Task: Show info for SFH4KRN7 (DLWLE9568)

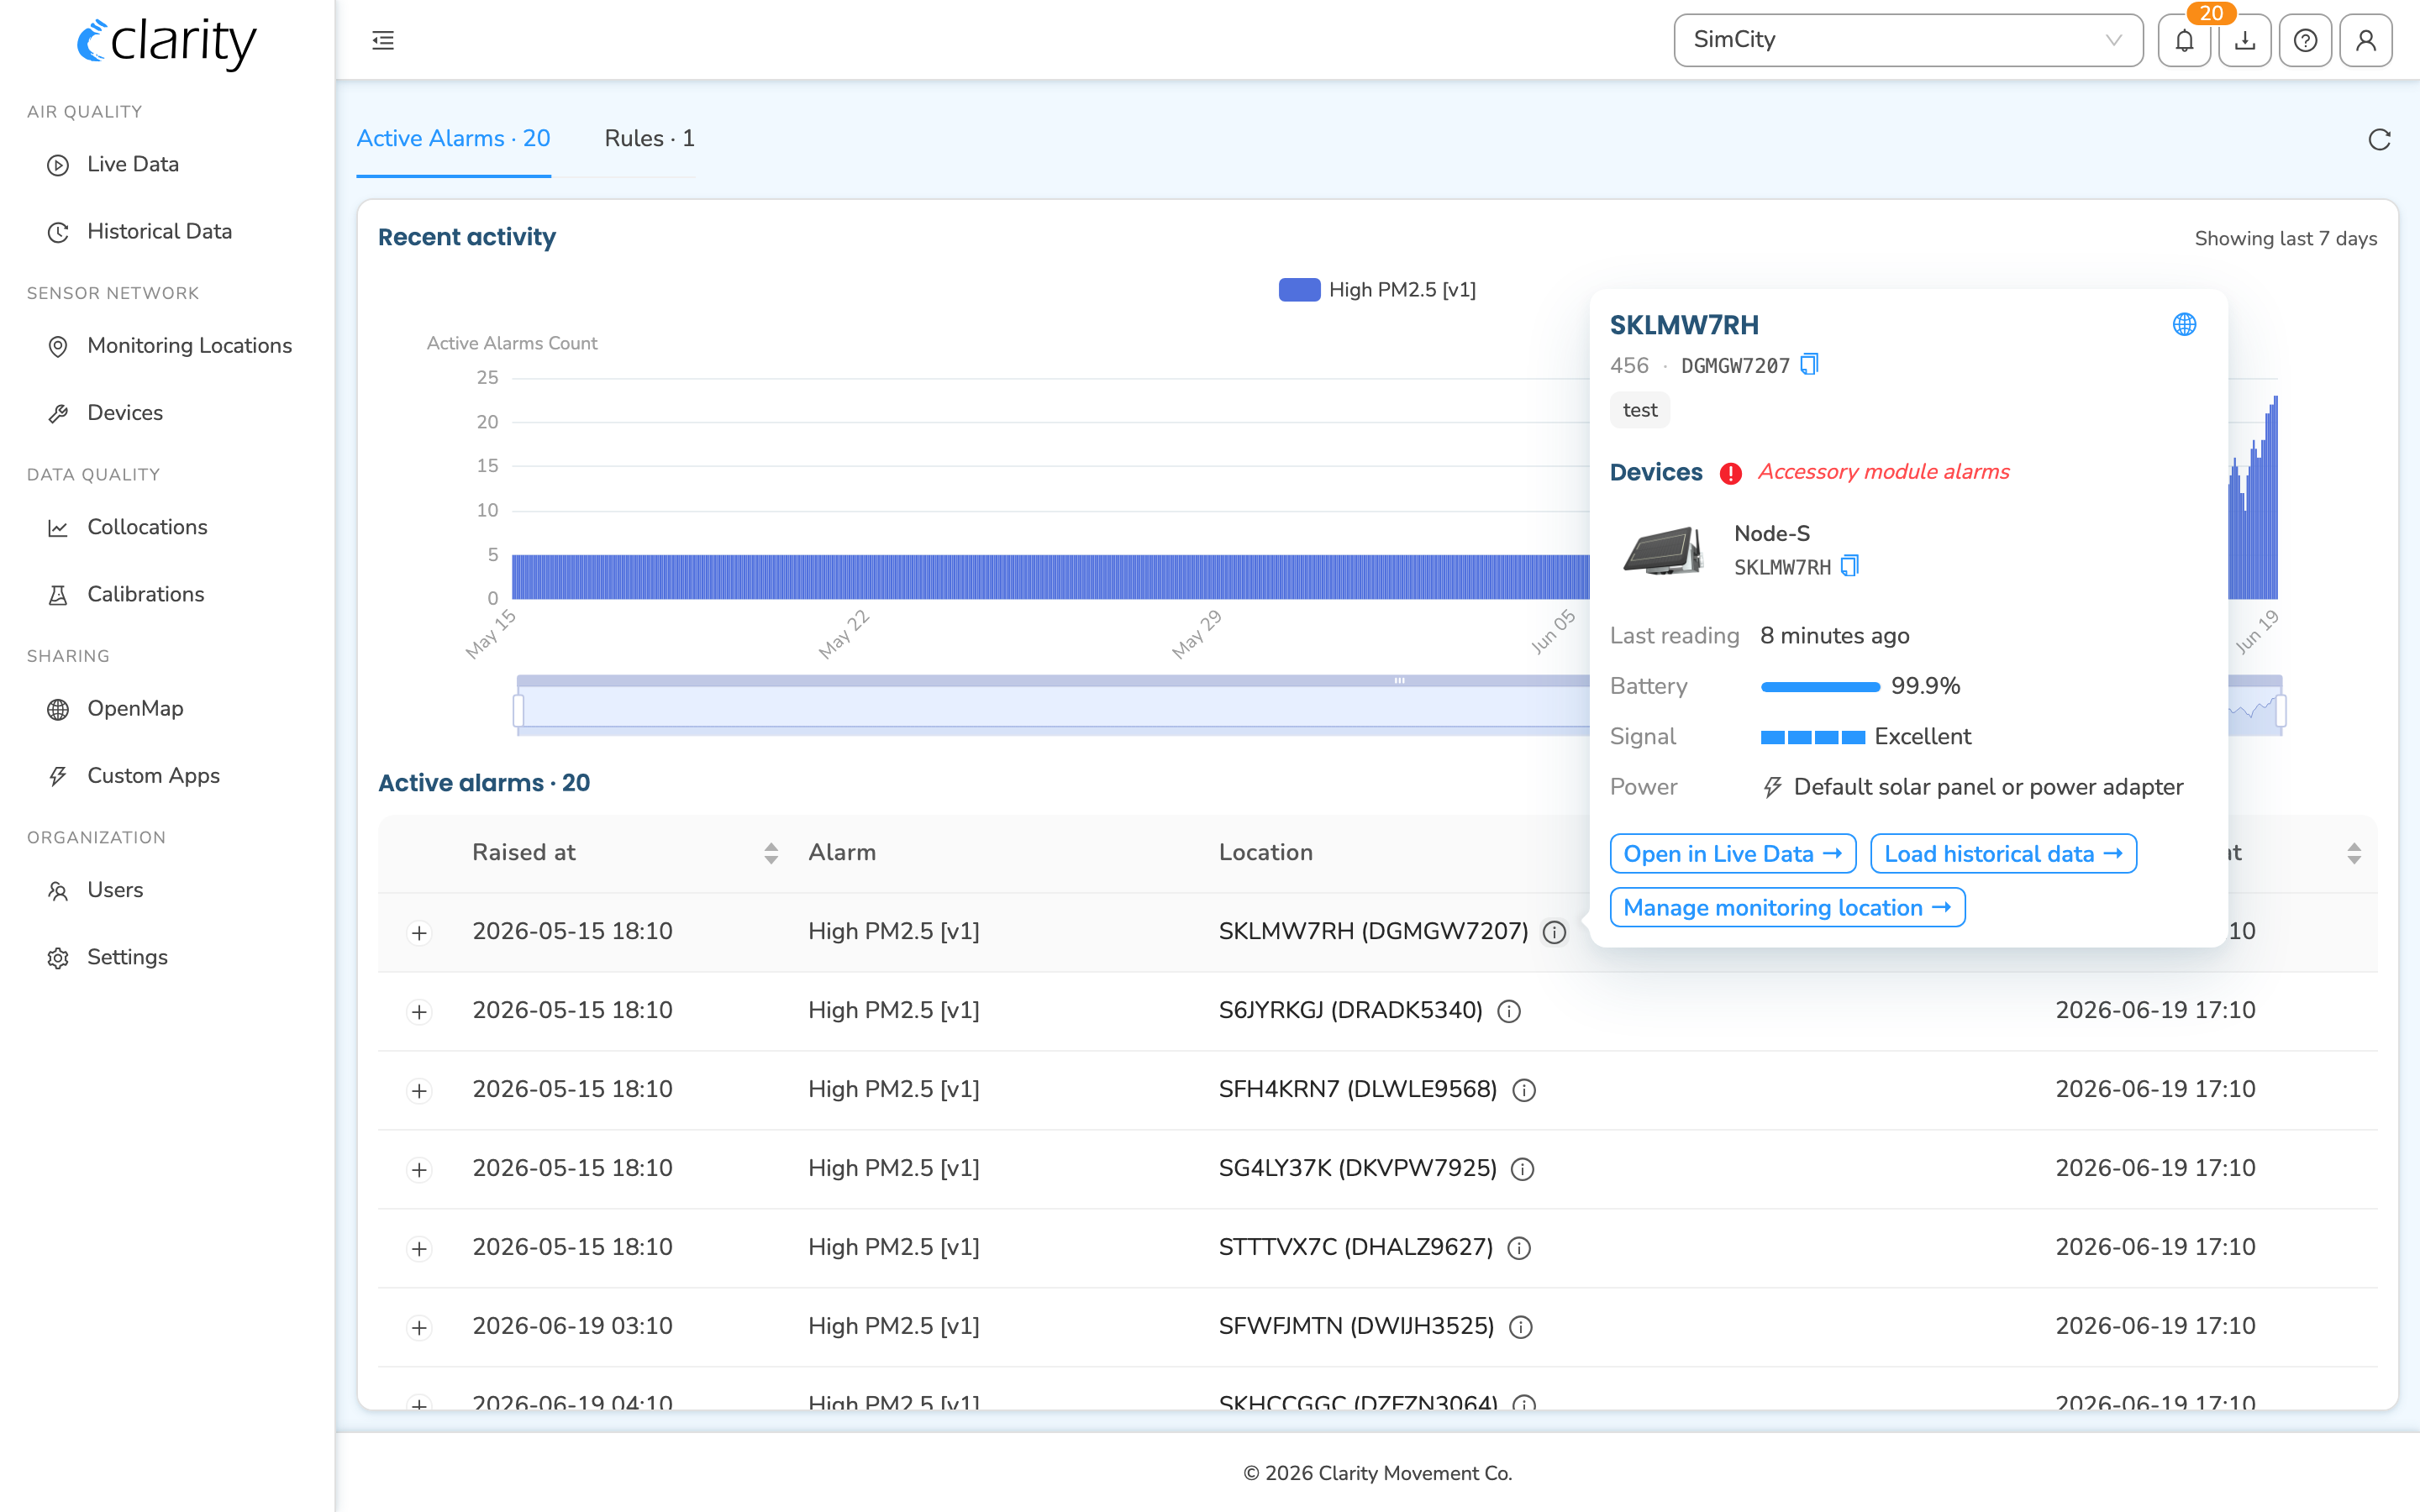Action: point(1524,1090)
